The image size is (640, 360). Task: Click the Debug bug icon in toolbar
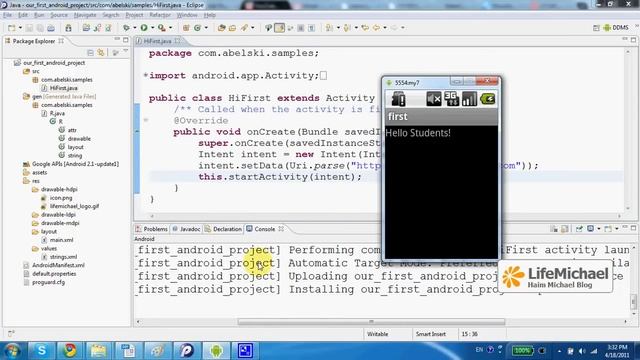[127, 27]
